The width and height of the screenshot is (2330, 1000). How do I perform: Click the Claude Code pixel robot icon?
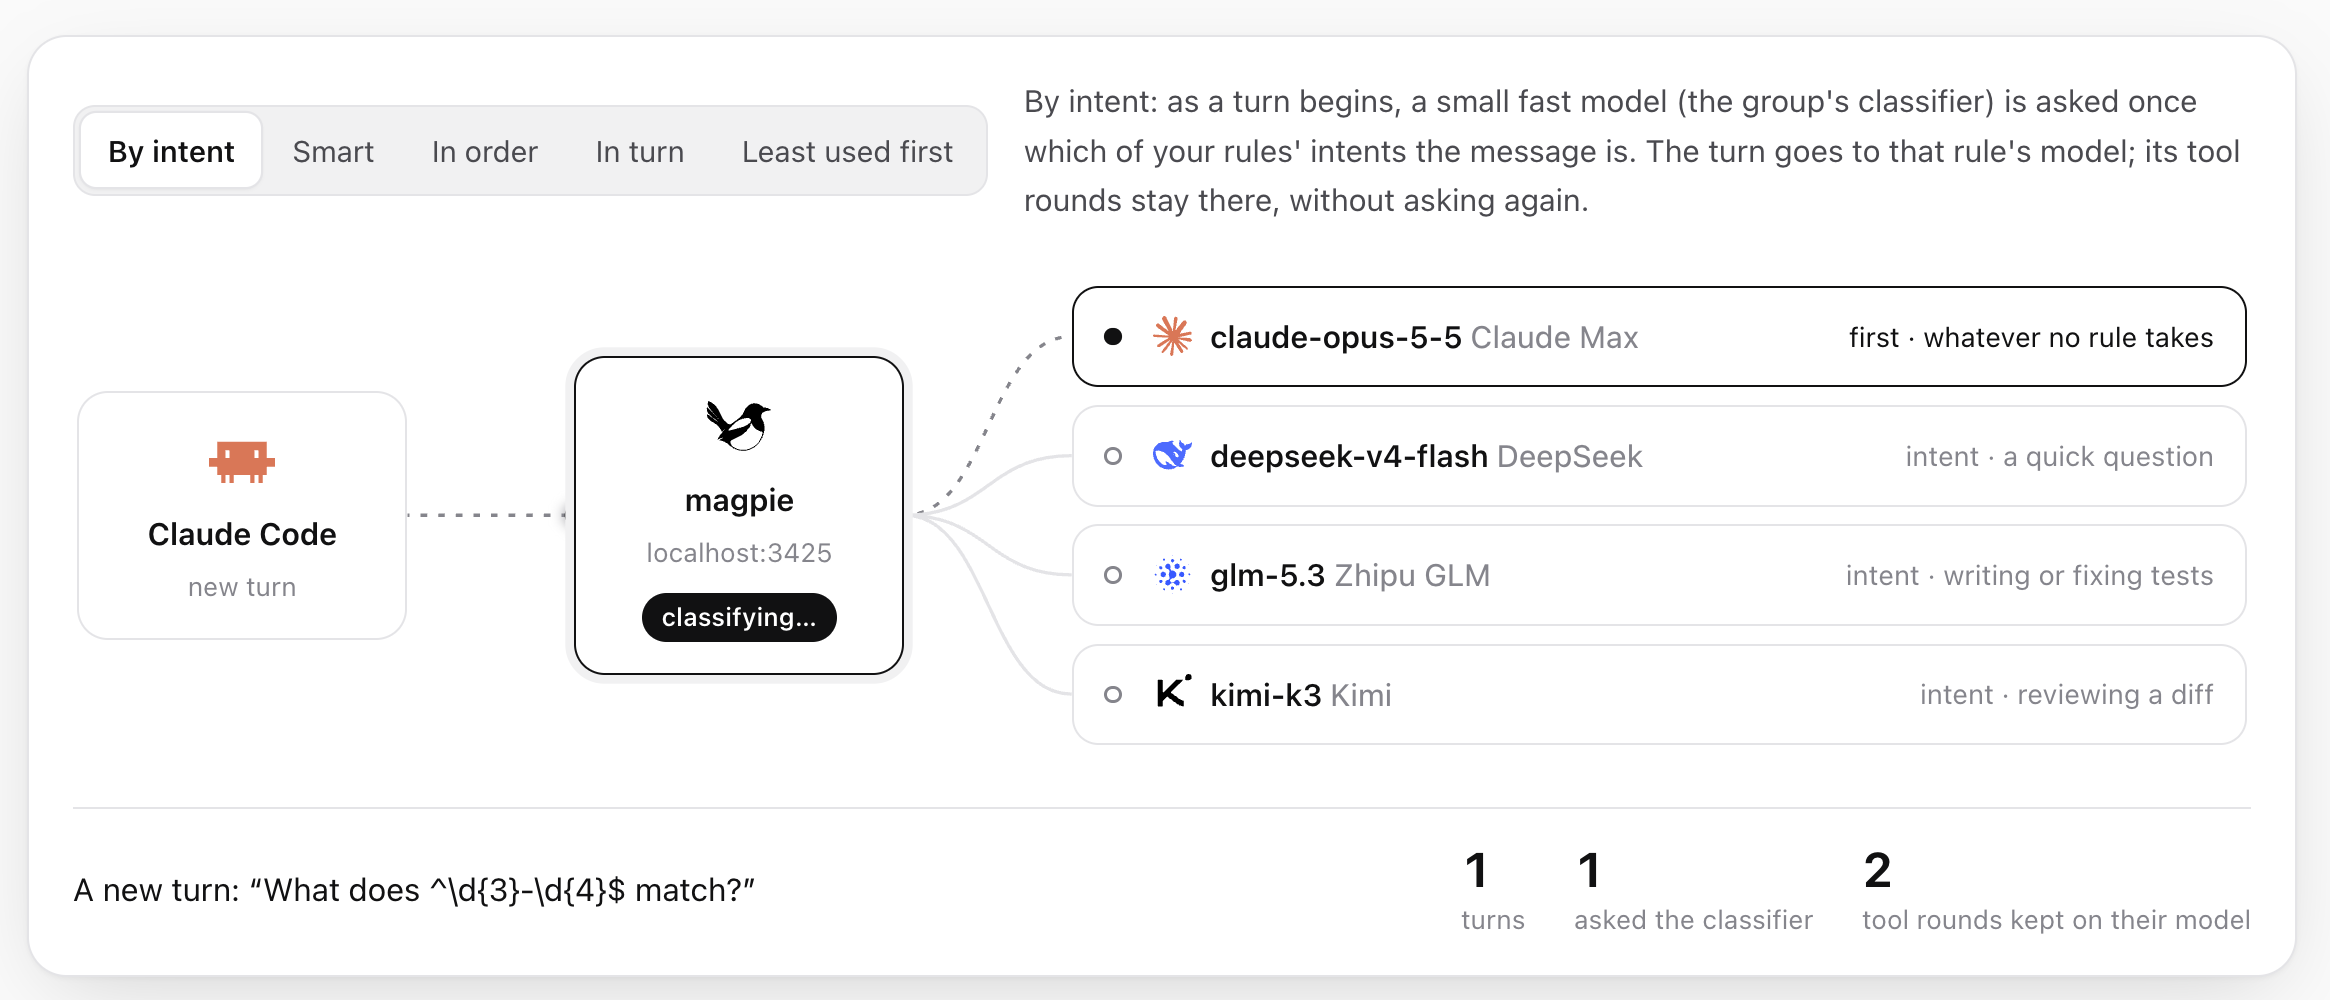242,462
